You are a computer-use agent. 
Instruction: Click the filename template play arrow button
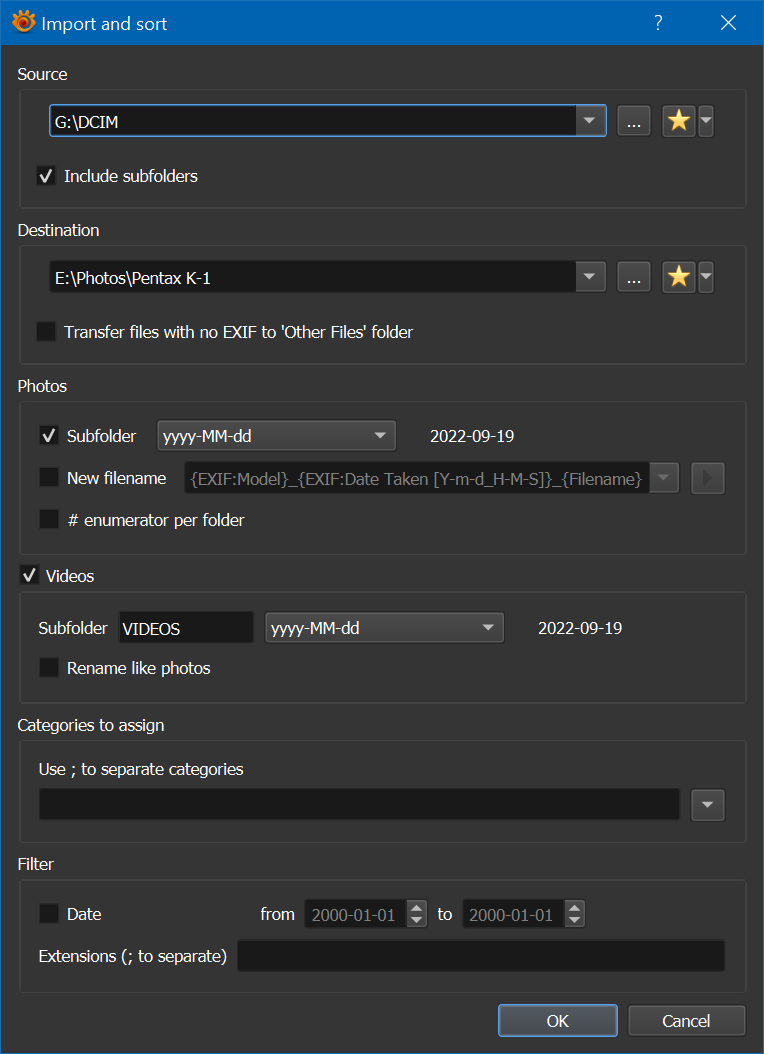pyautogui.click(x=708, y=478)
